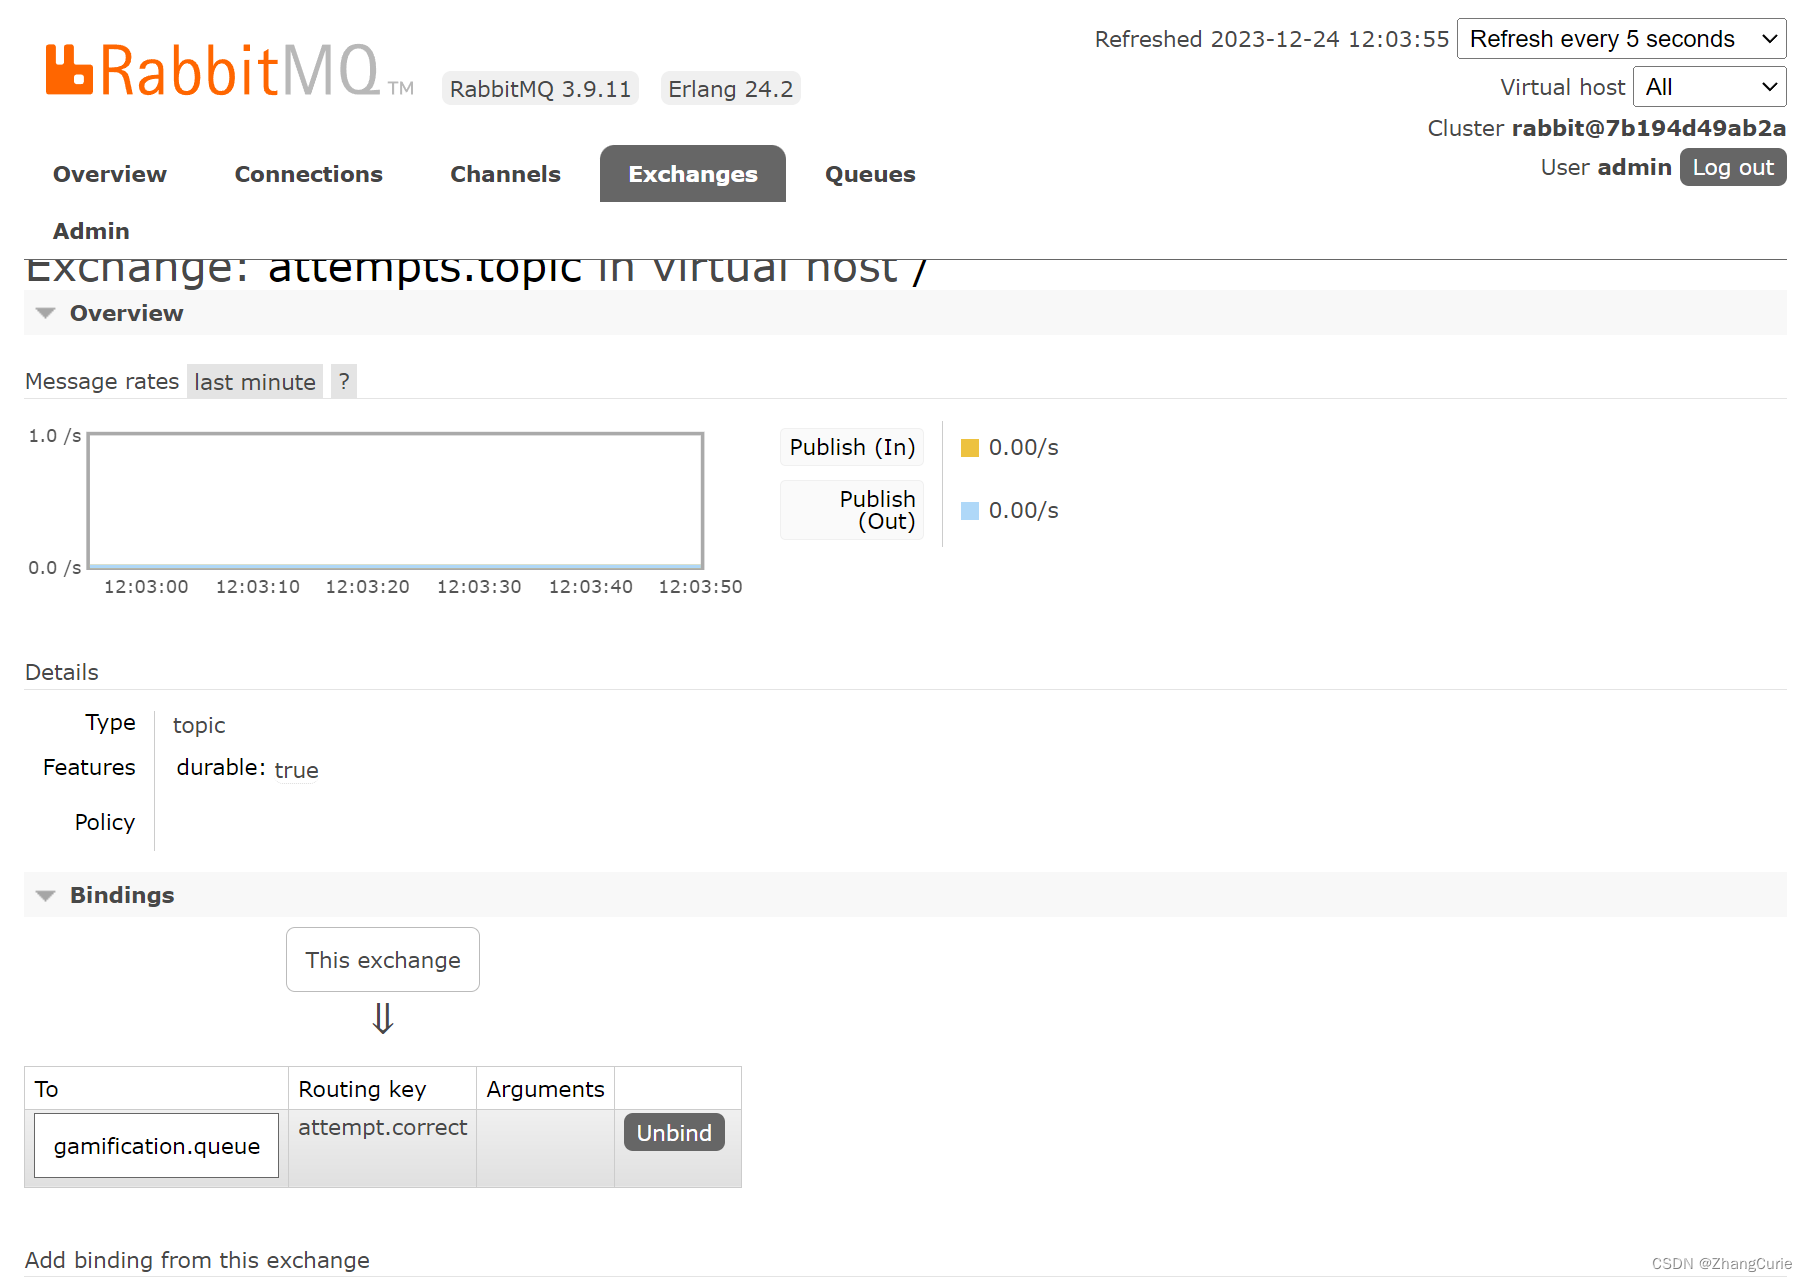Click the durable: true feature text
The image size is (1807, 1282).
pyautogui.click(x=247, y=768)
